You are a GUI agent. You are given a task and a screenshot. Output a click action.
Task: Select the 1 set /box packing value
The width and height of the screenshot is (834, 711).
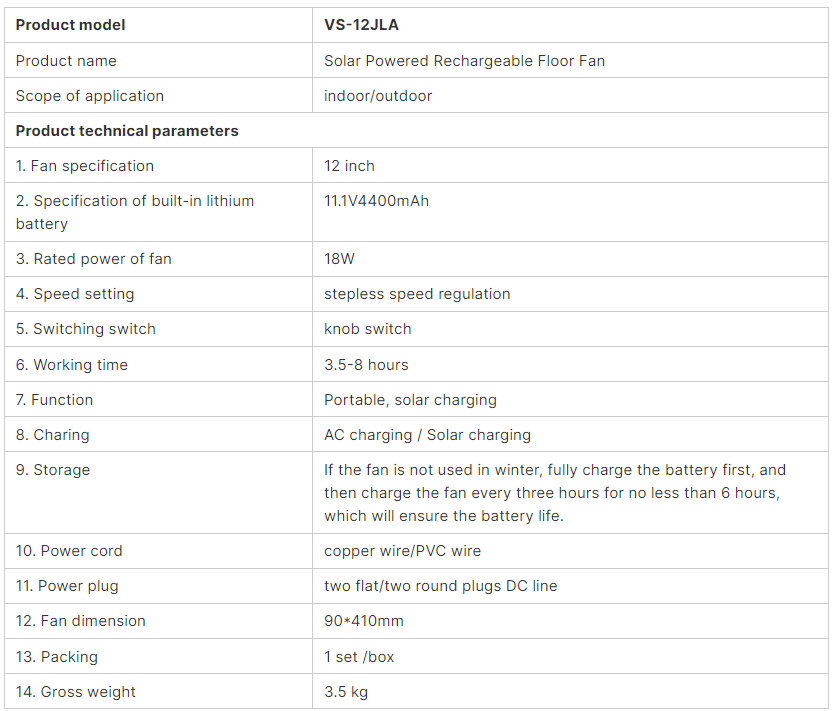[359, 657]
